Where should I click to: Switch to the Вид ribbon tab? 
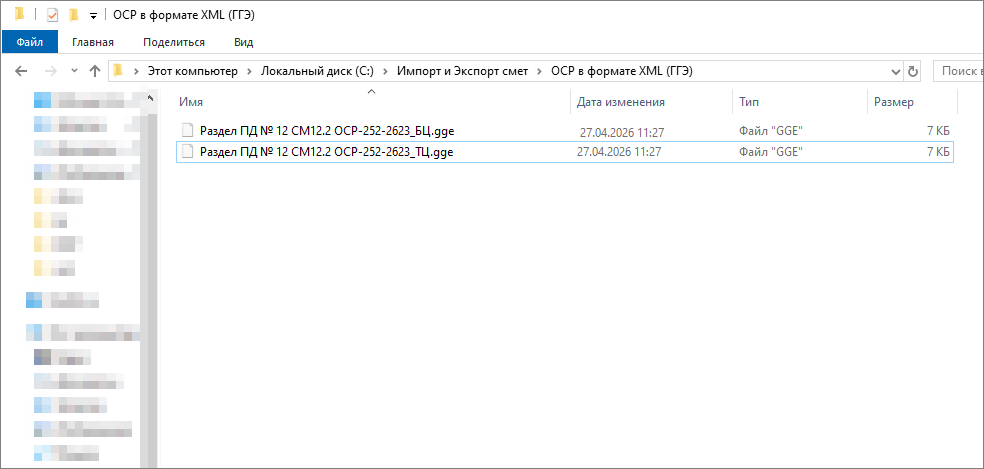click(243, 42)
